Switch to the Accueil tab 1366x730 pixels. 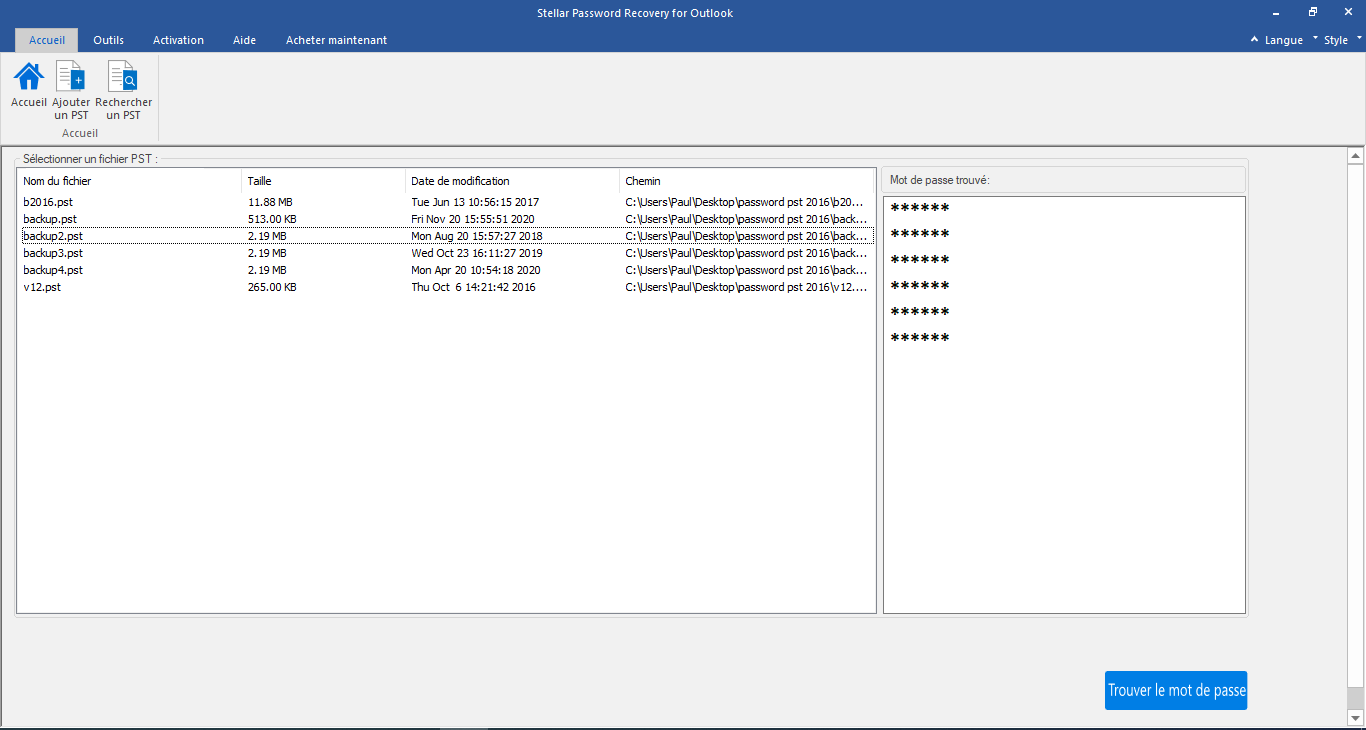pos(47,40)
